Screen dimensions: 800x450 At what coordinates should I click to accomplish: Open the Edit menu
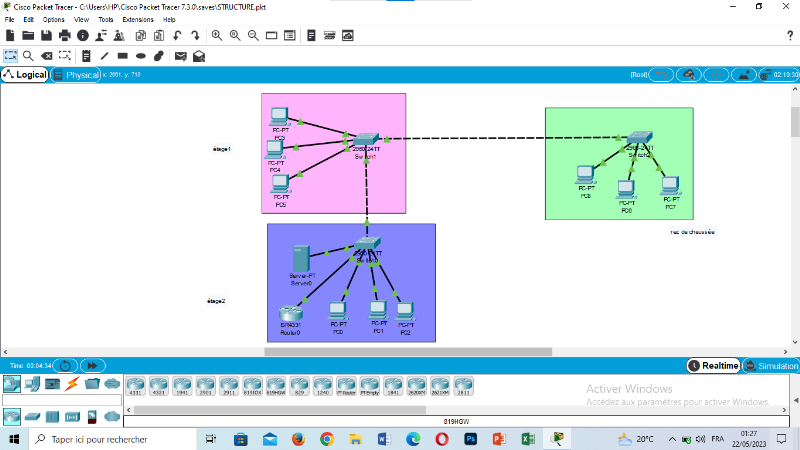pyautogui.click(x=29, y=19)
